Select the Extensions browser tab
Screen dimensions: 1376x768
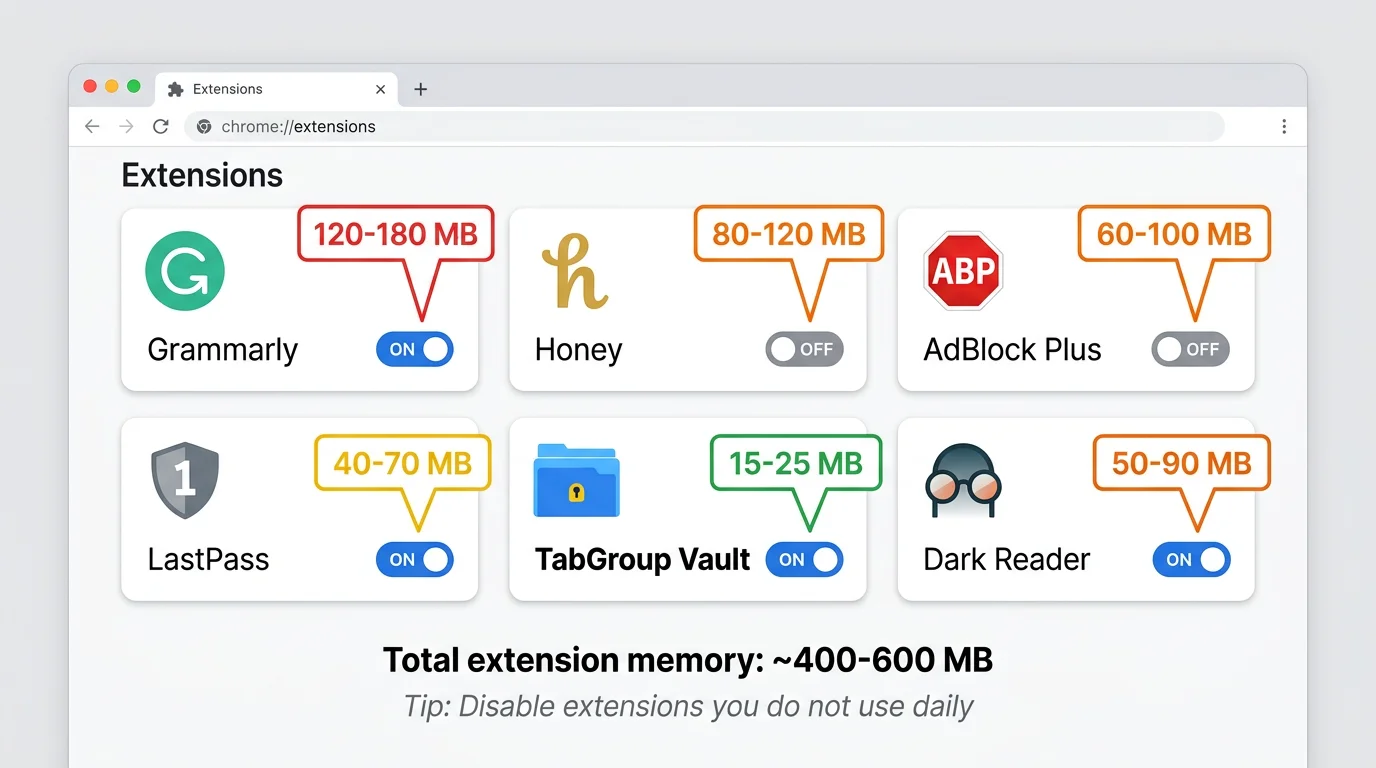pyautogui.click(x=255, y=89)
